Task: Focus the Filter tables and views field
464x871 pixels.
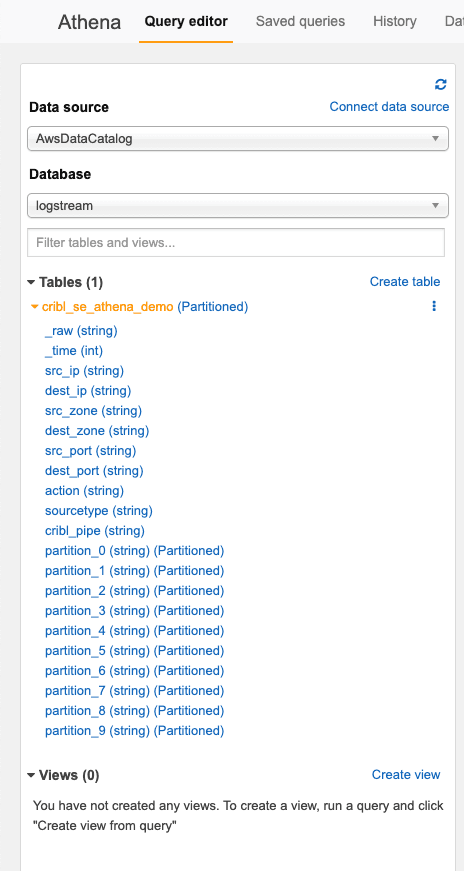Action: 236,243
